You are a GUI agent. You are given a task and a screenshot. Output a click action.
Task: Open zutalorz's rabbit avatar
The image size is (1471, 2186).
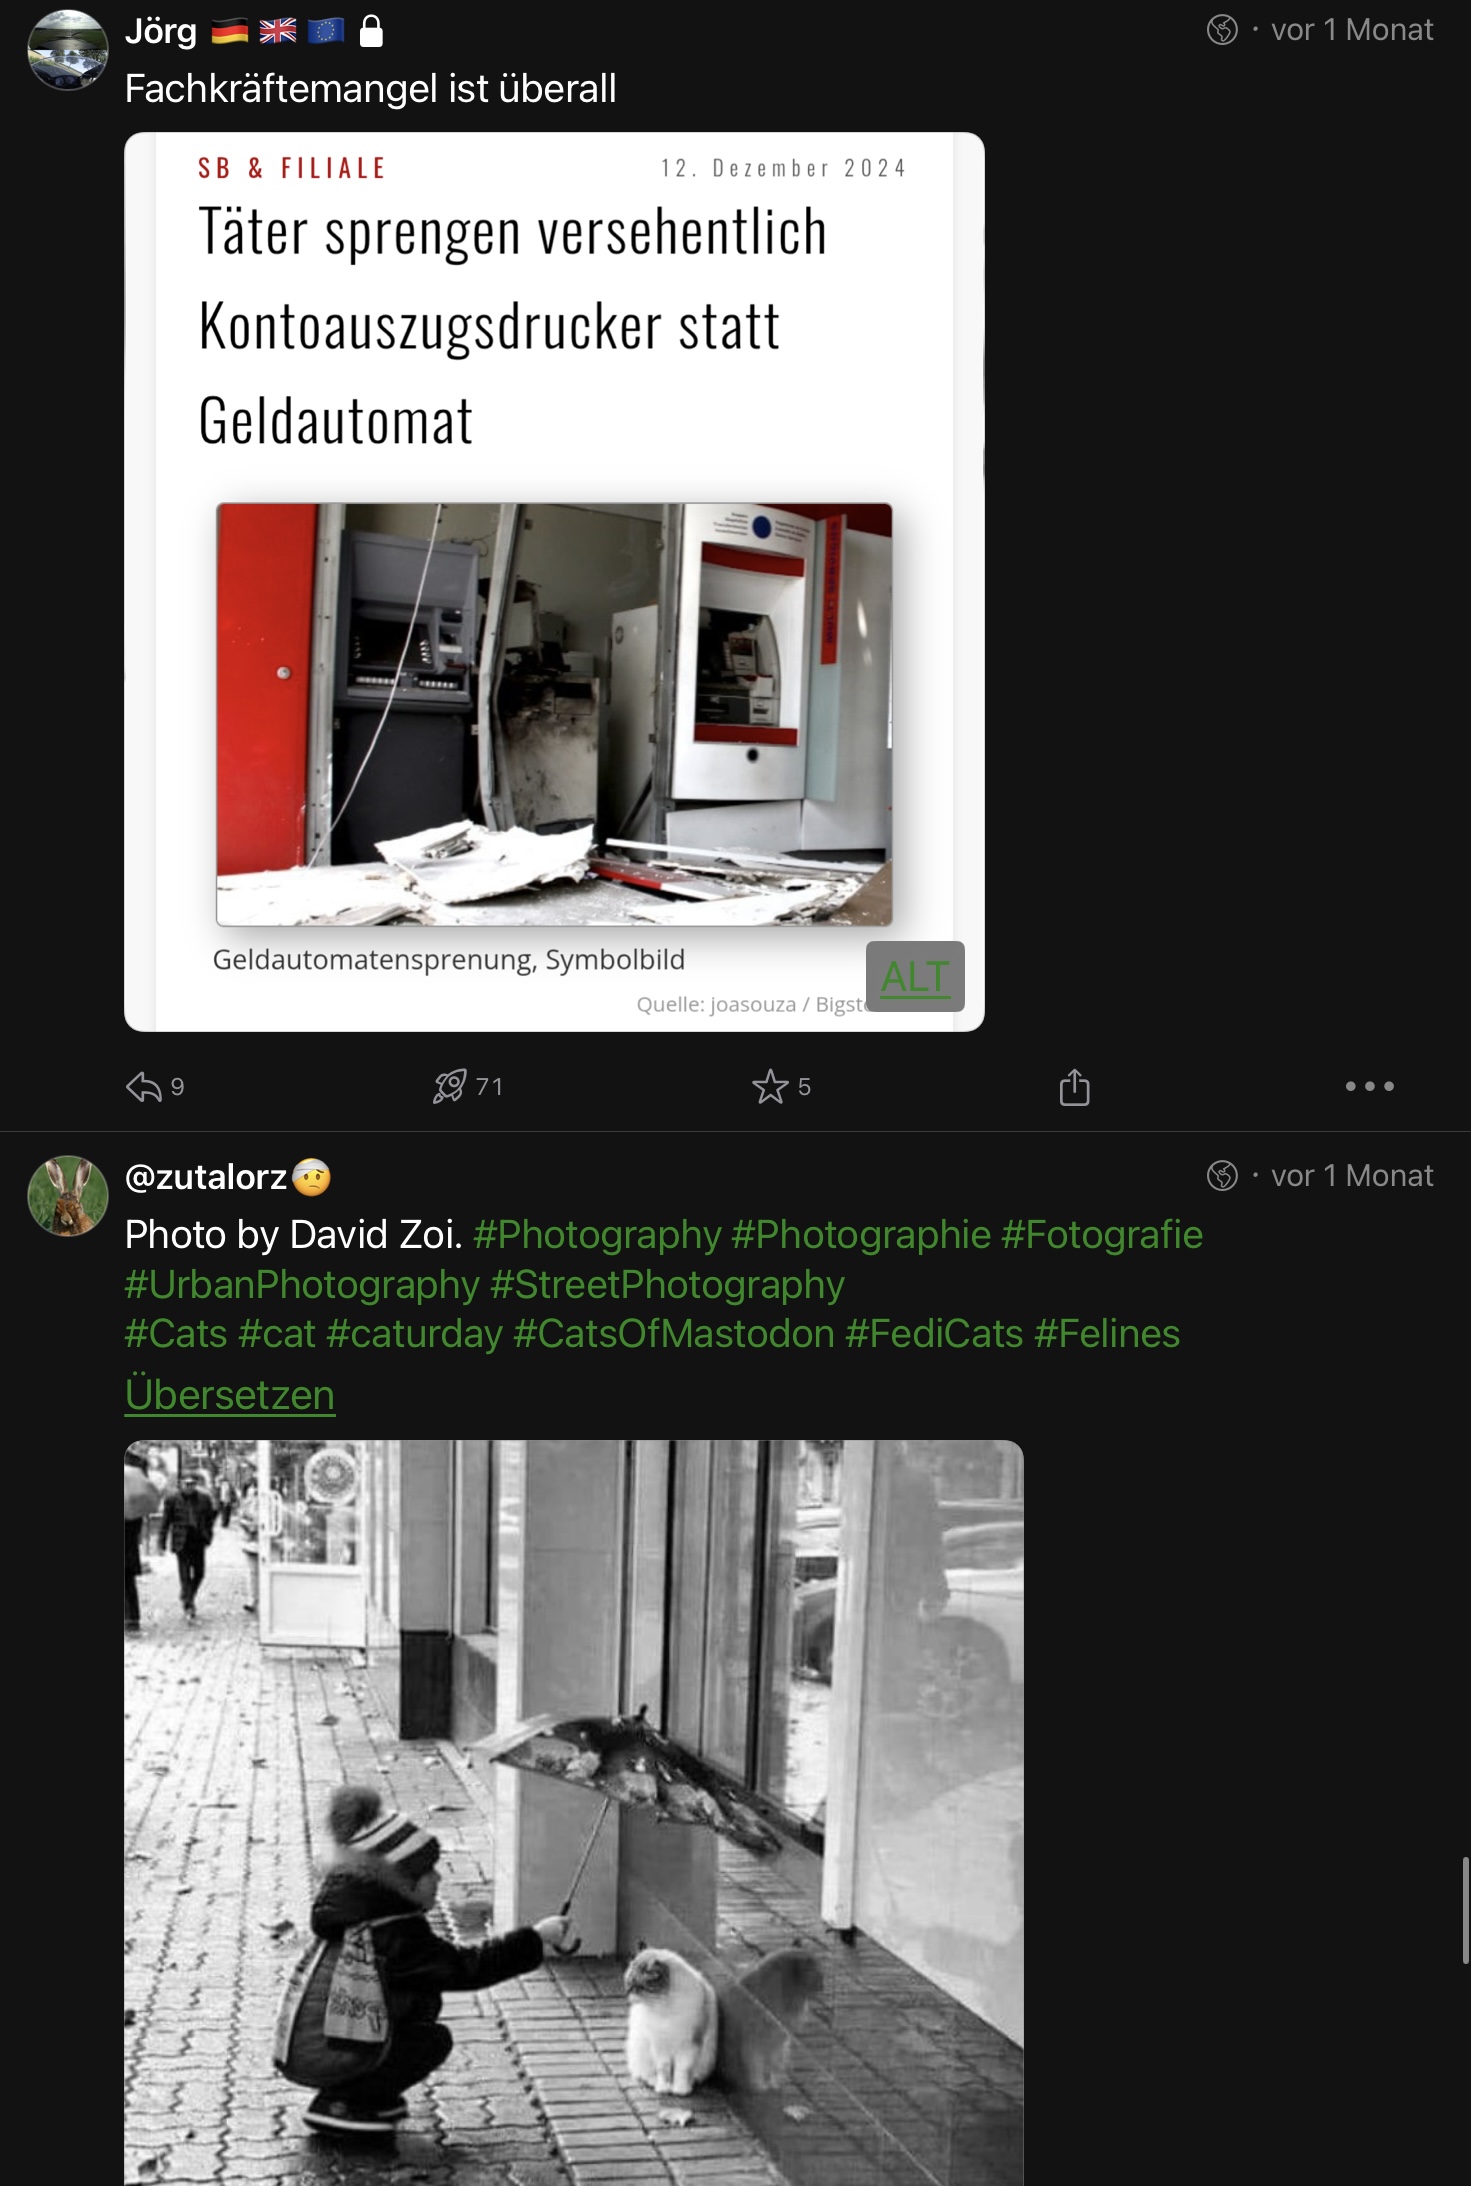67,1196
